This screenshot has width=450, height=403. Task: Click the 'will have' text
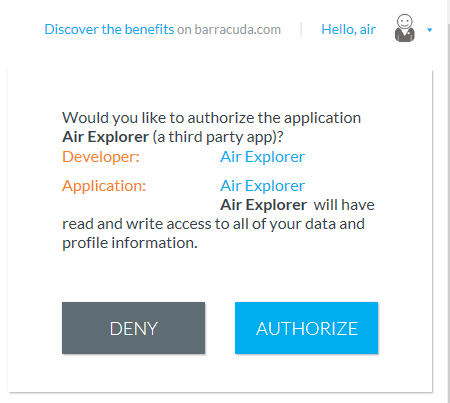[x=344, y=205]
